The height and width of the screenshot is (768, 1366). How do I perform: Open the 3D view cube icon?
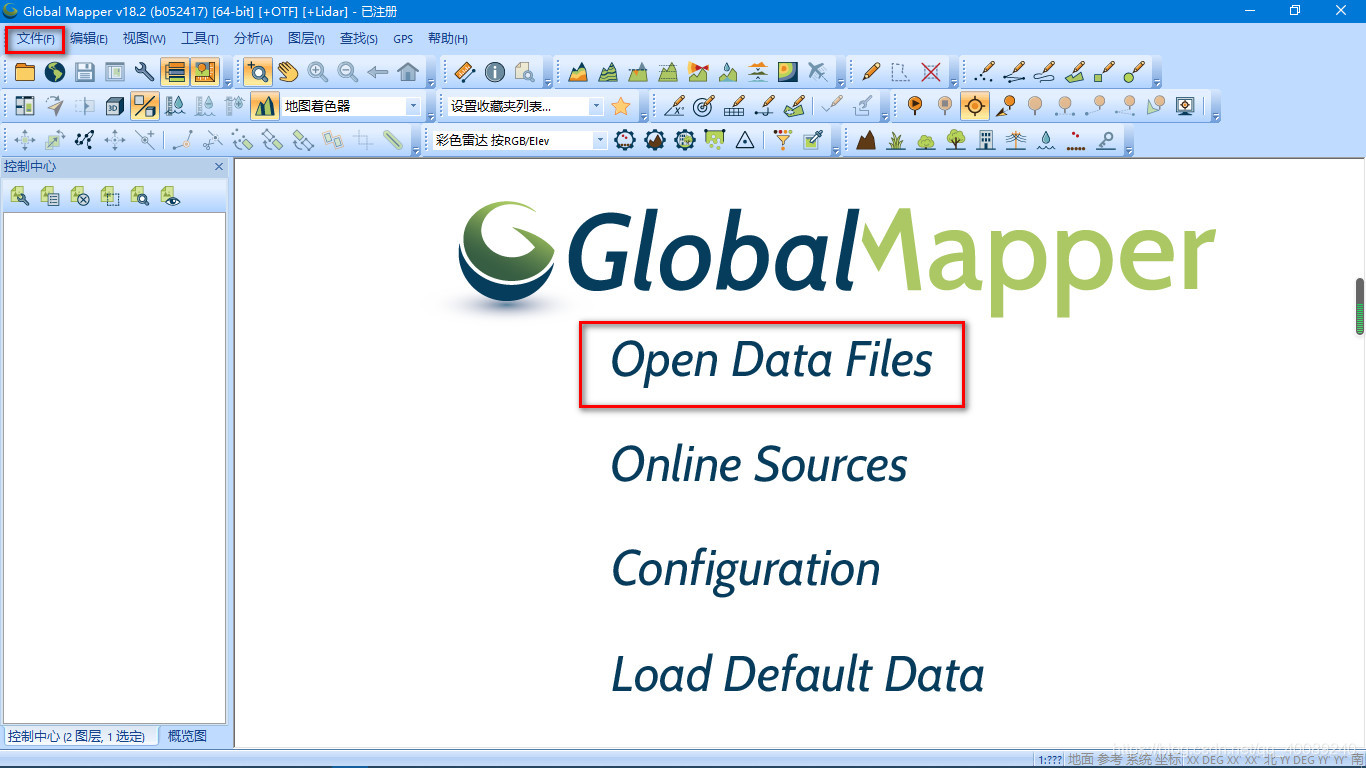click(x=115, y=106)
